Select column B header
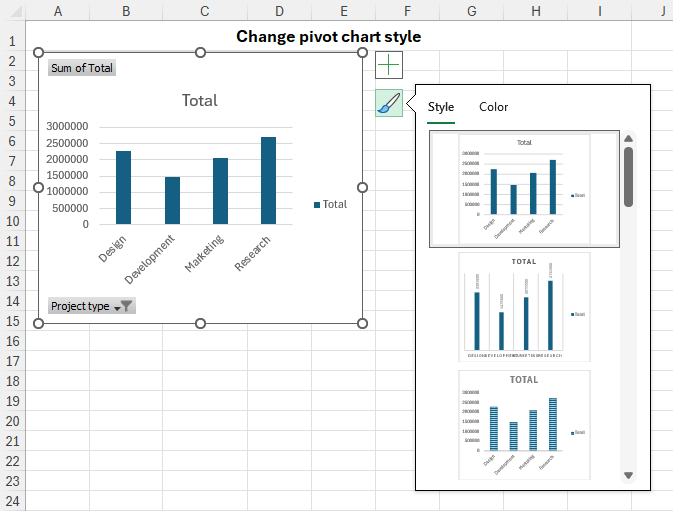This screenshot has width=673, height=511. pyautogui.click(x=126, y=11)
